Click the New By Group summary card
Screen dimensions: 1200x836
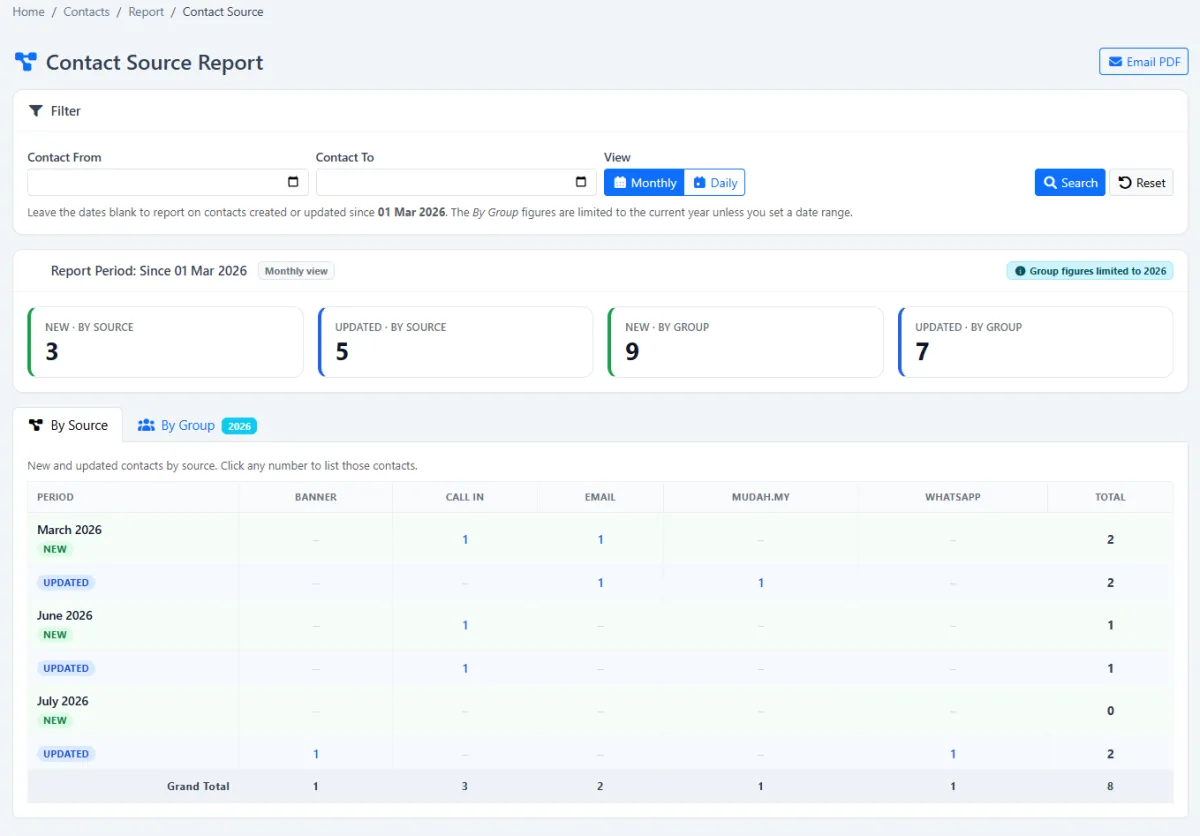click(x=745, y=342)
